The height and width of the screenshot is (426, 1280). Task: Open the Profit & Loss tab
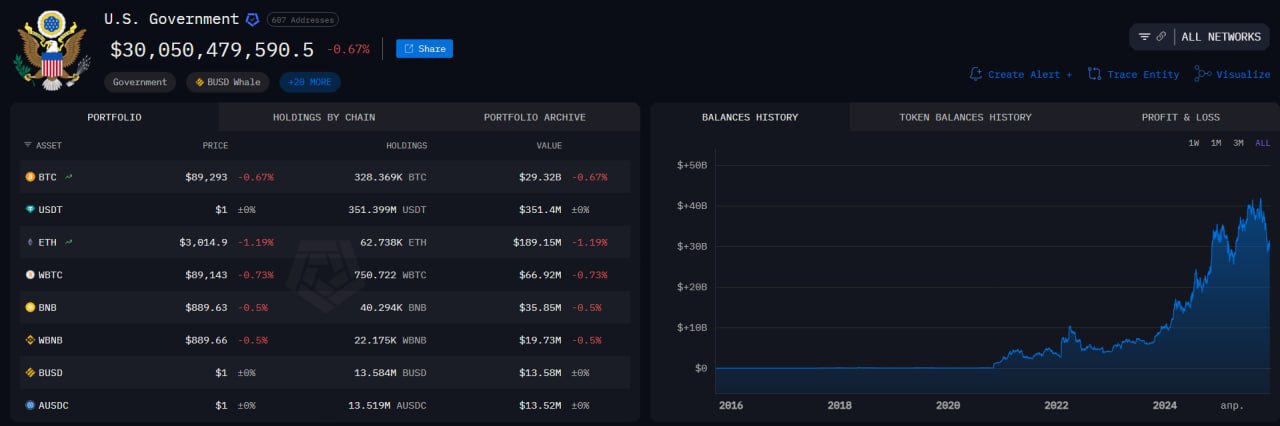pos(1180,117)
